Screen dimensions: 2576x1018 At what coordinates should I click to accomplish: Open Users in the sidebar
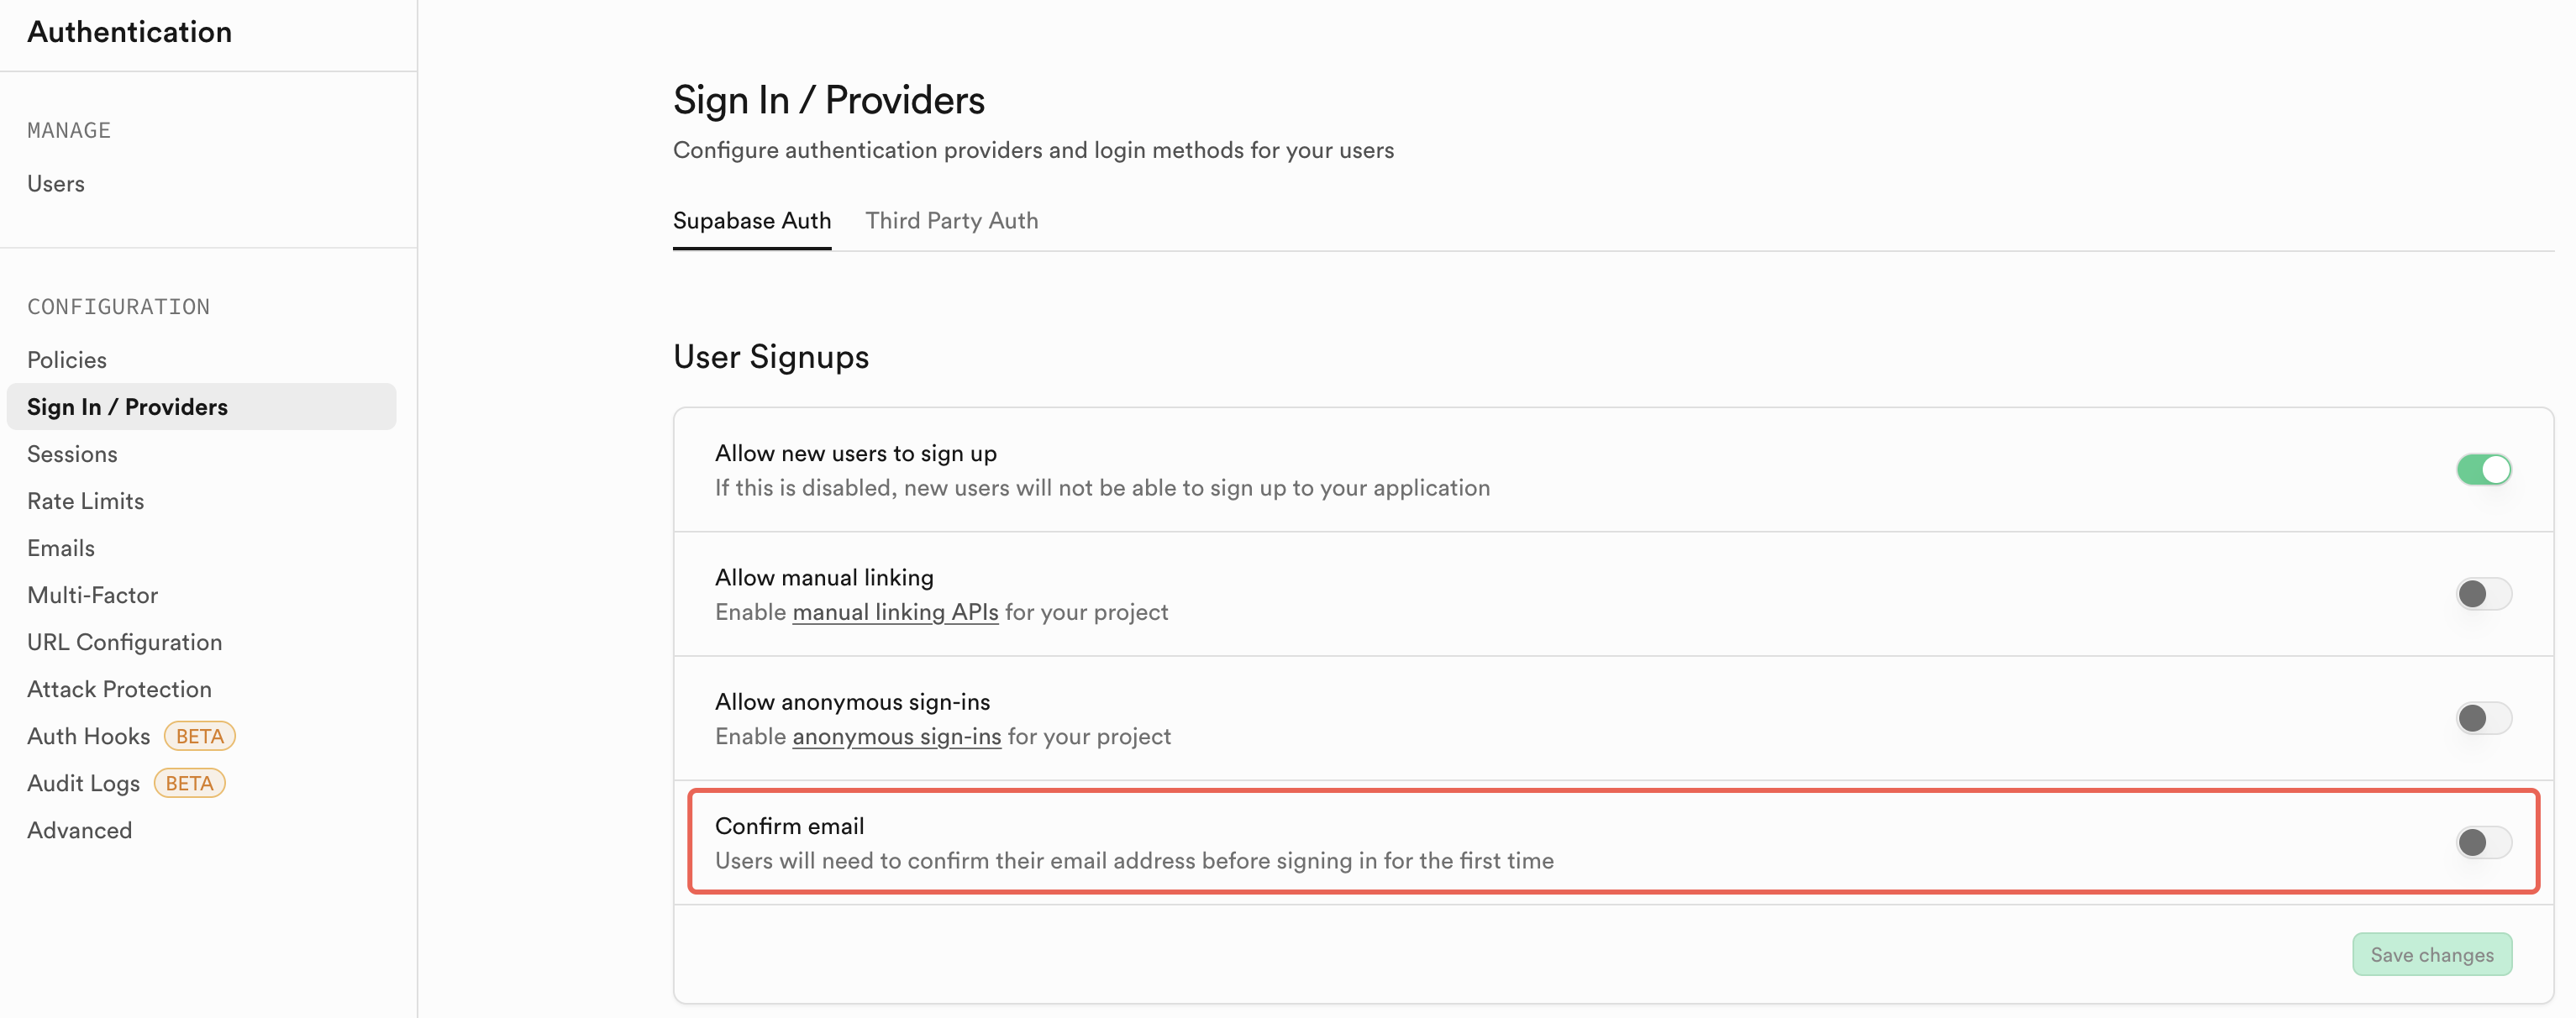56,184
